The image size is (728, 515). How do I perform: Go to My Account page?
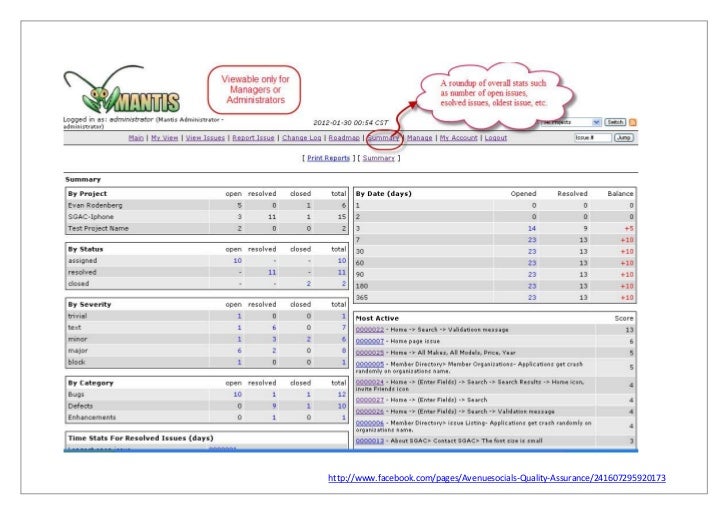coord(458,138)
